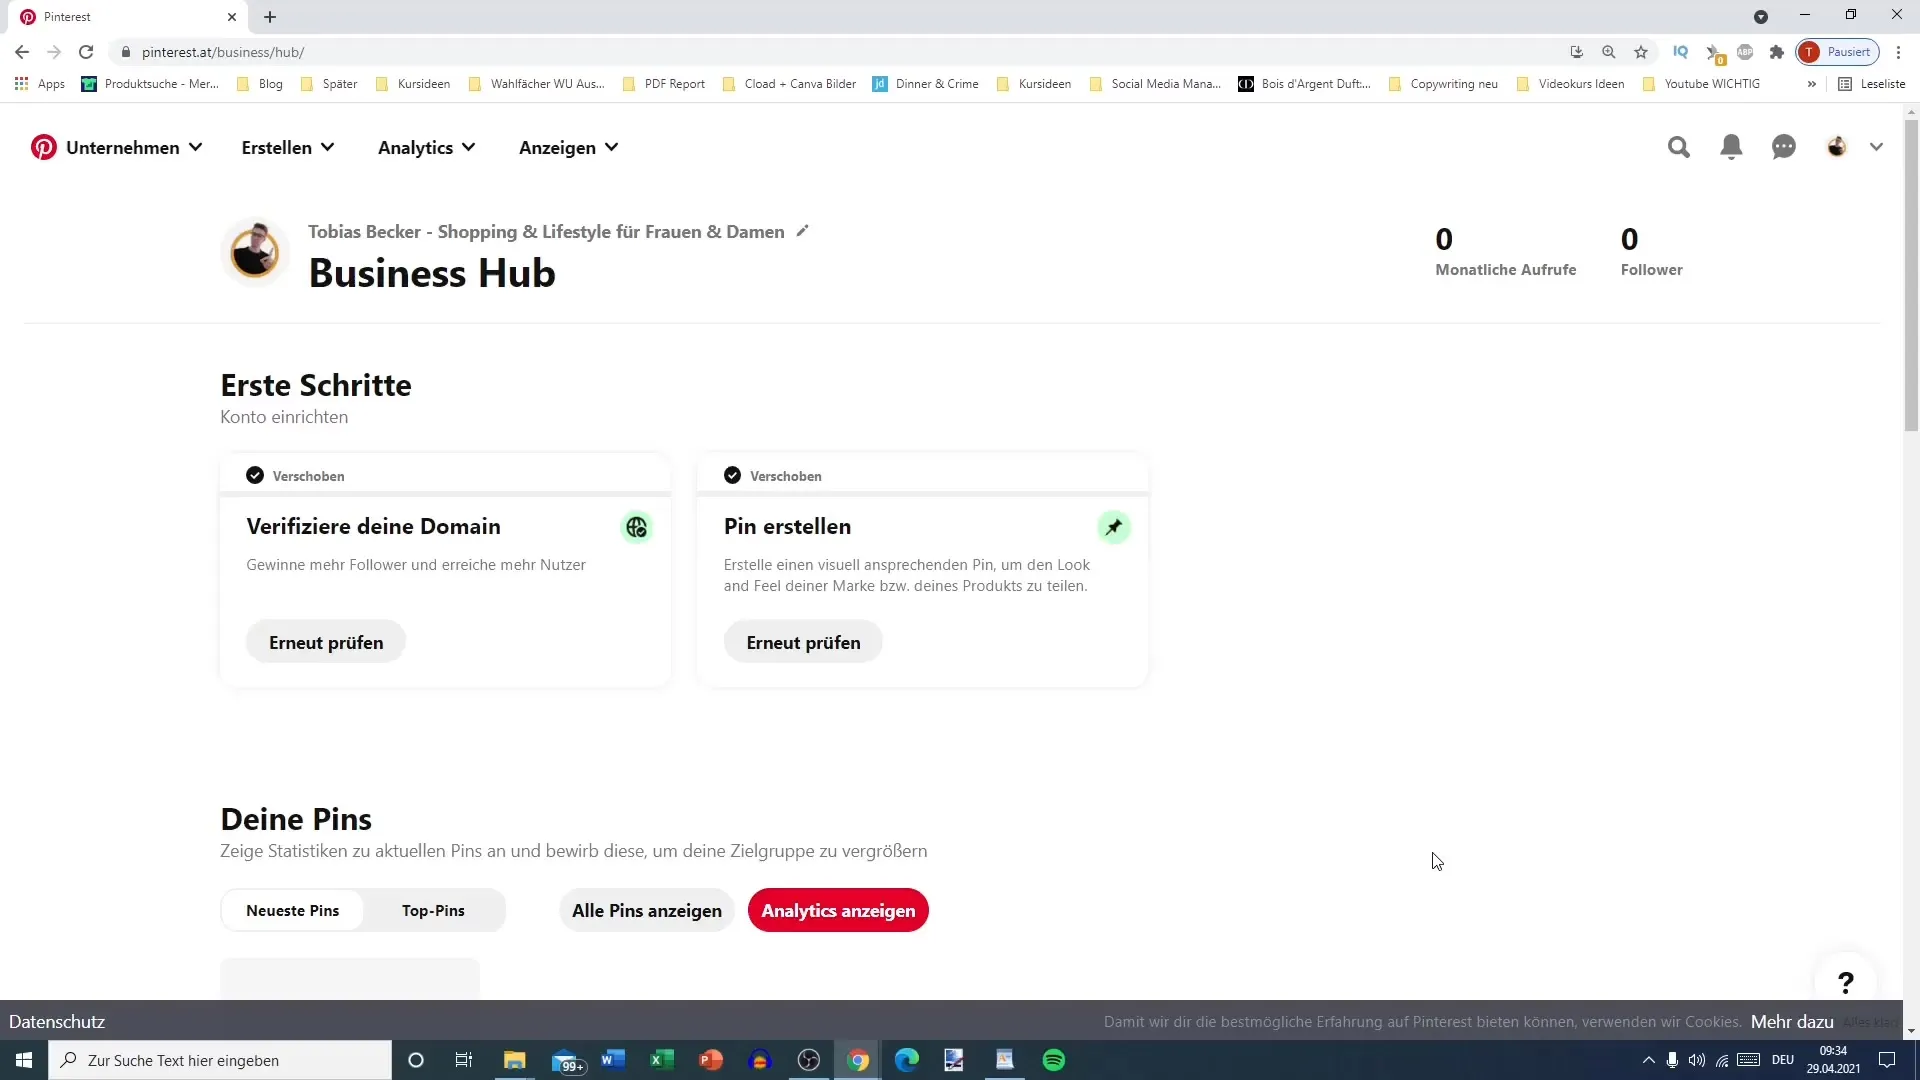Click the large profile picture beside Business Hub
This screenshot has width=1920, height=1080.
coord(255,251)
